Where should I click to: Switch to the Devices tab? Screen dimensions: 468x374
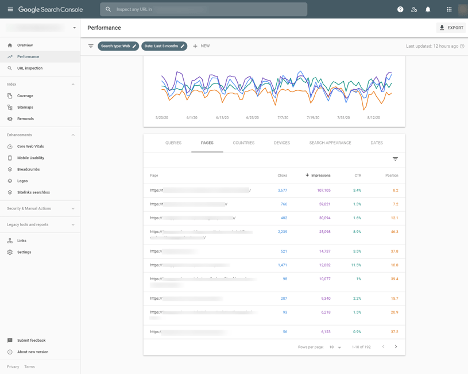[282, 143]
